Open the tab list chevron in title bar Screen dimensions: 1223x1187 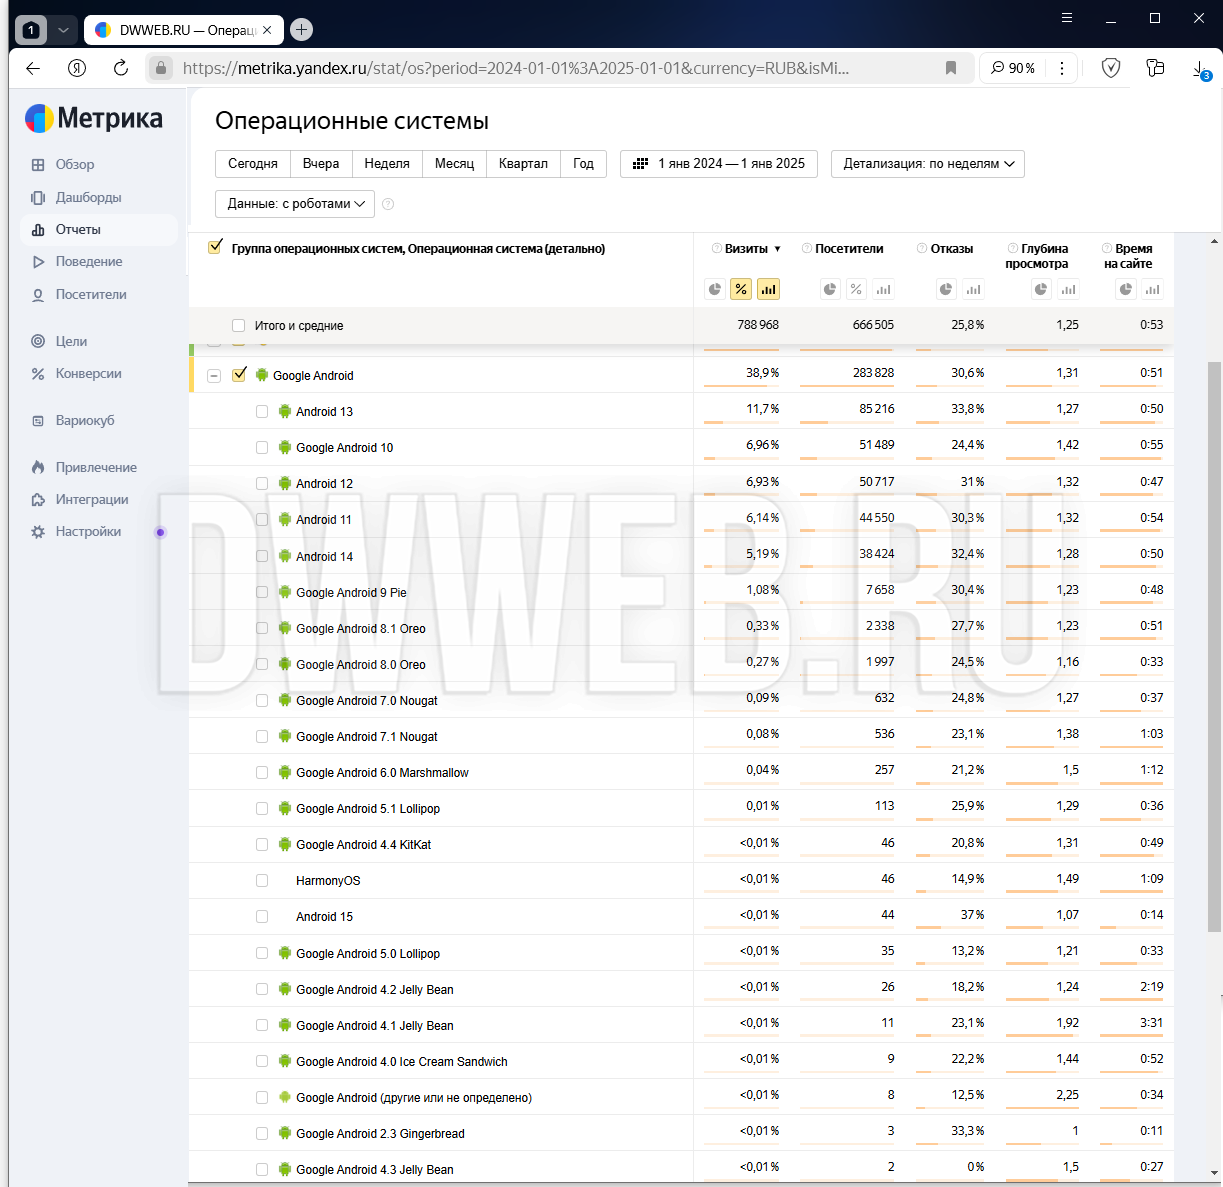pyautogui.click(x=63, y=30)
